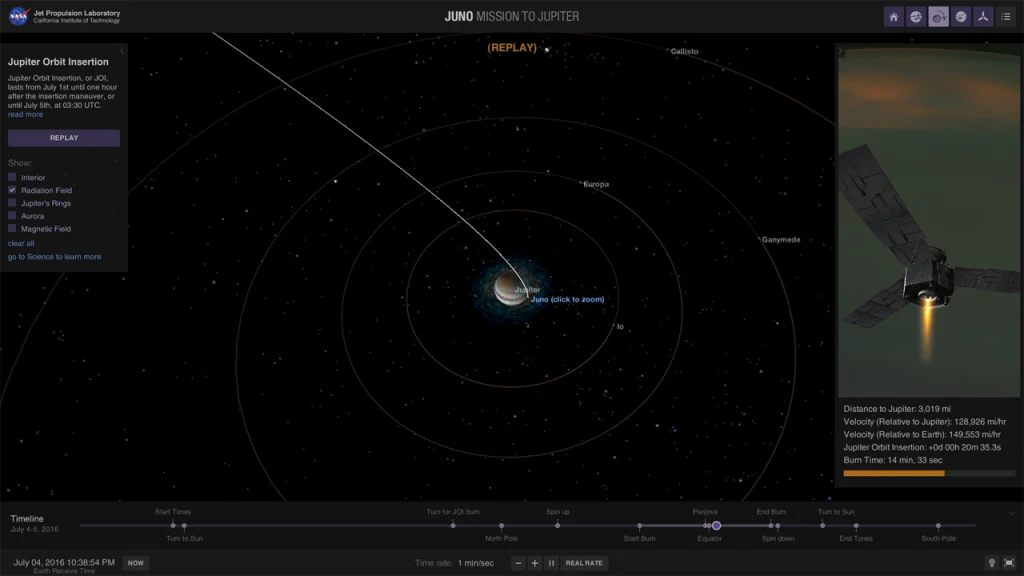Toggle the Aurora option

click(12, 215)
